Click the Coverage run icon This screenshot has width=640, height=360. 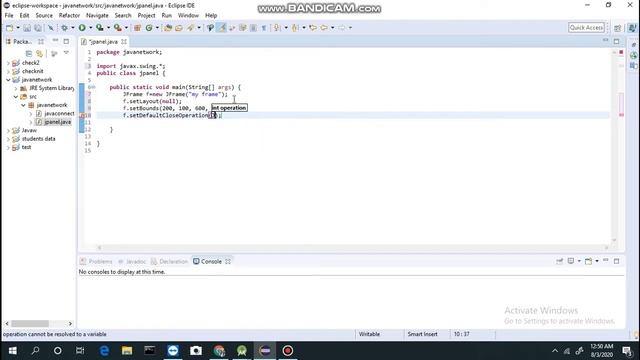(100, 28)
